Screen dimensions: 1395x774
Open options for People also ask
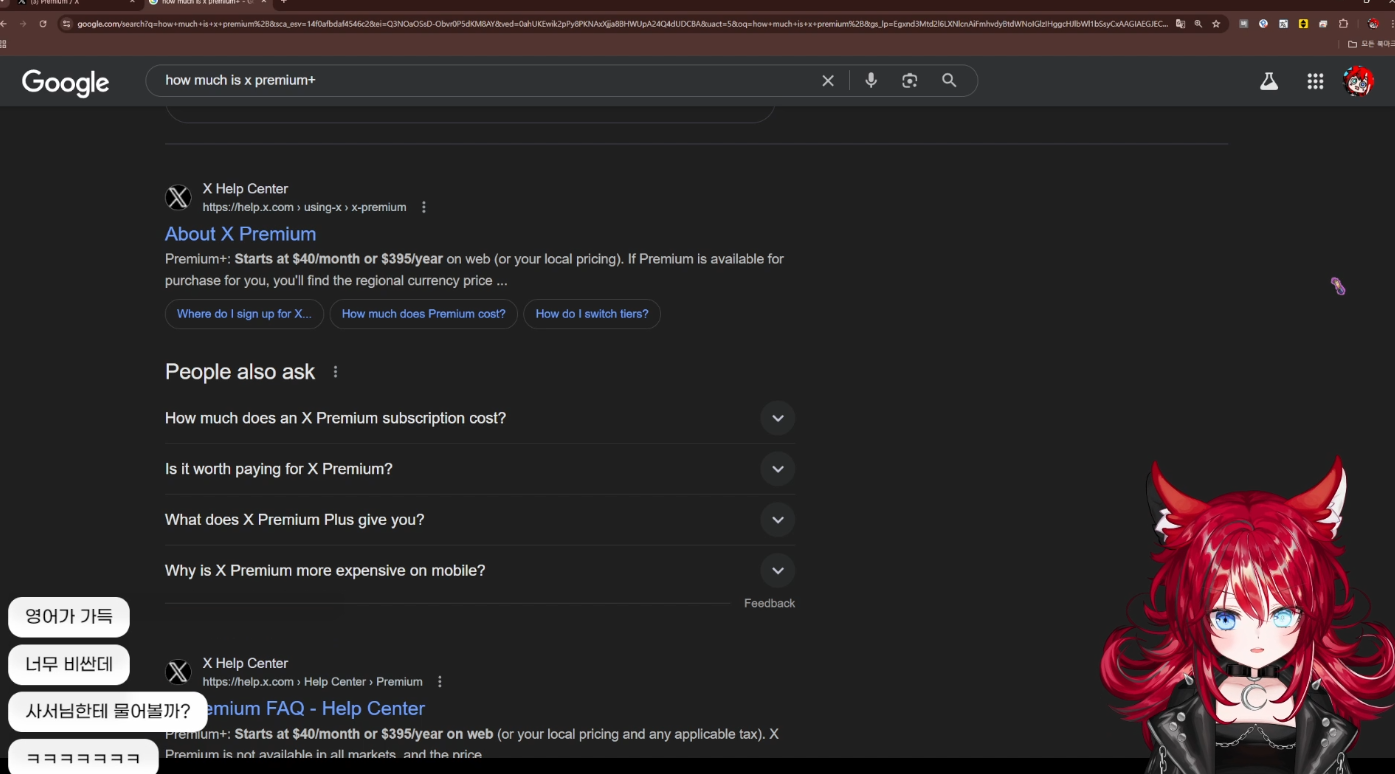point(335,372)
